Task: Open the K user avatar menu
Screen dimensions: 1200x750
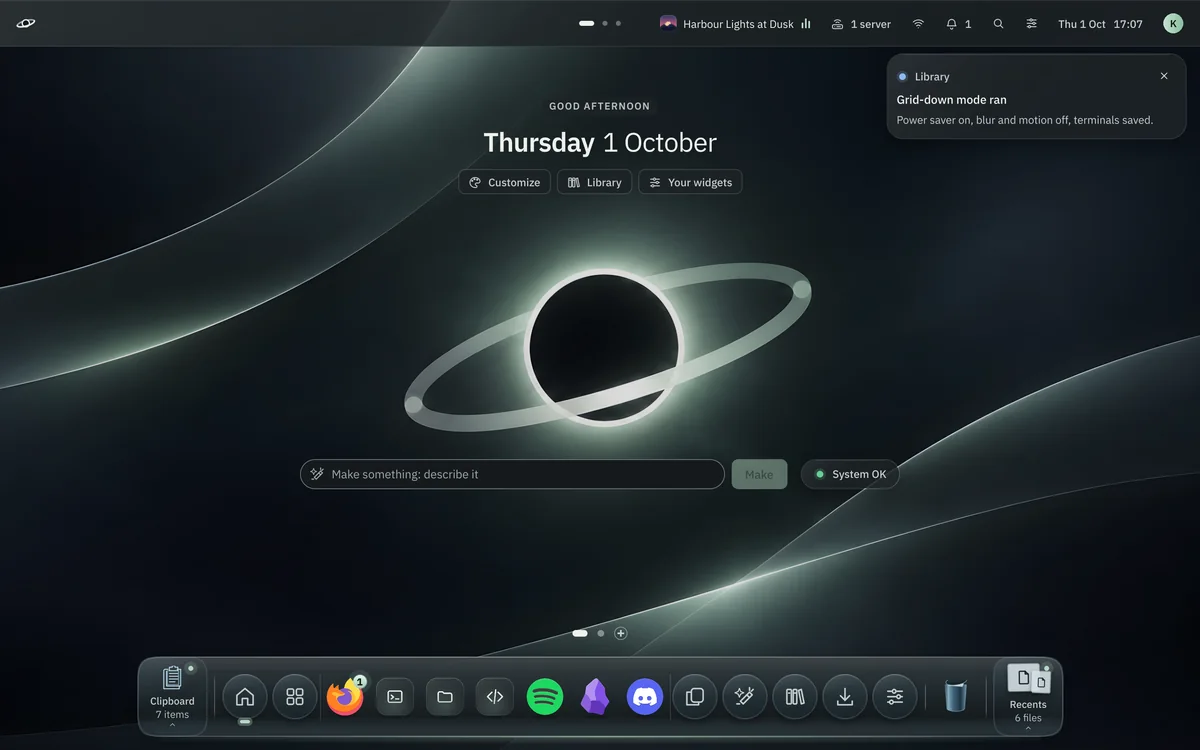Action: pyautogui.click(x=1173, y=24)
